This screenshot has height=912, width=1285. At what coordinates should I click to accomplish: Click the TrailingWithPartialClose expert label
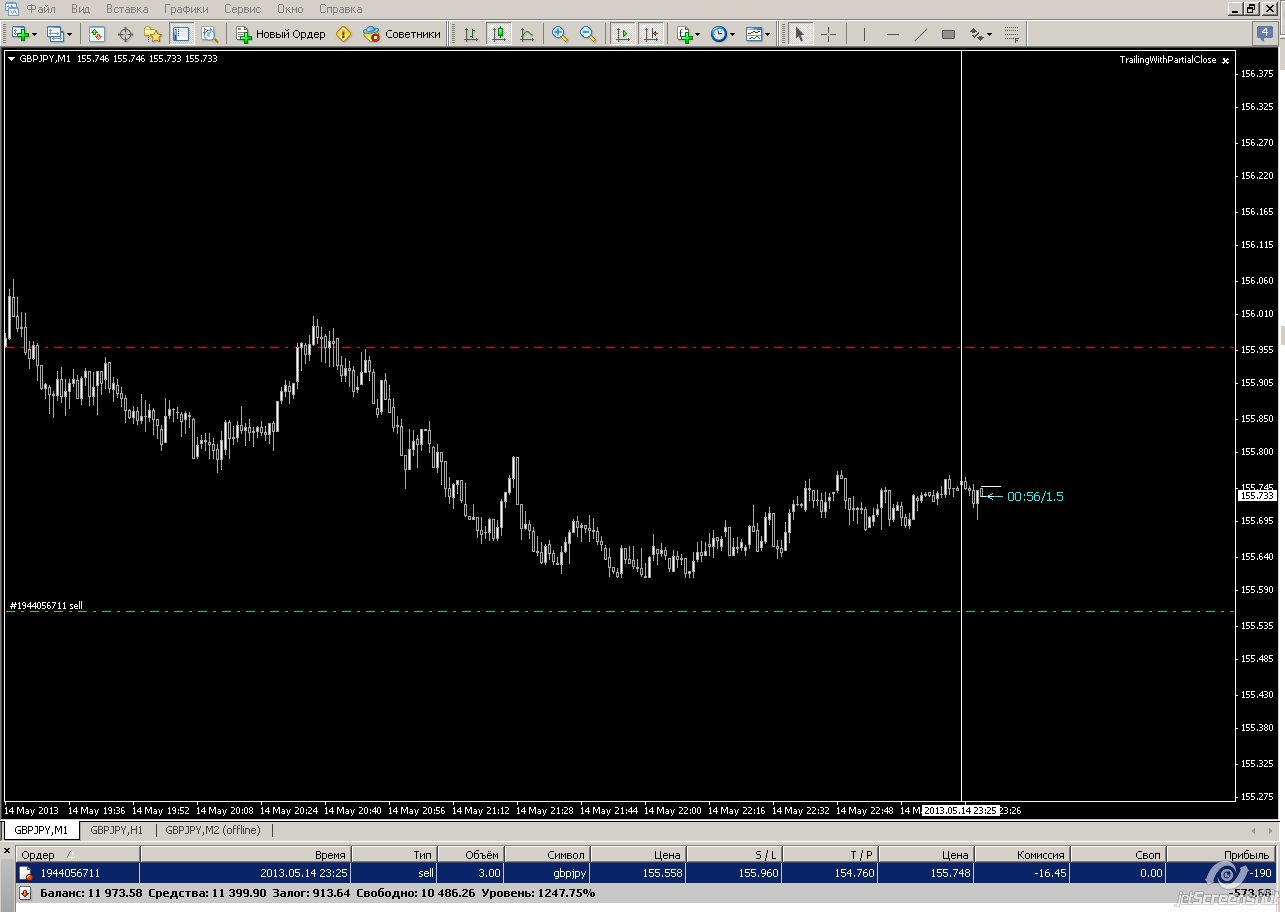coord(1168,60)
